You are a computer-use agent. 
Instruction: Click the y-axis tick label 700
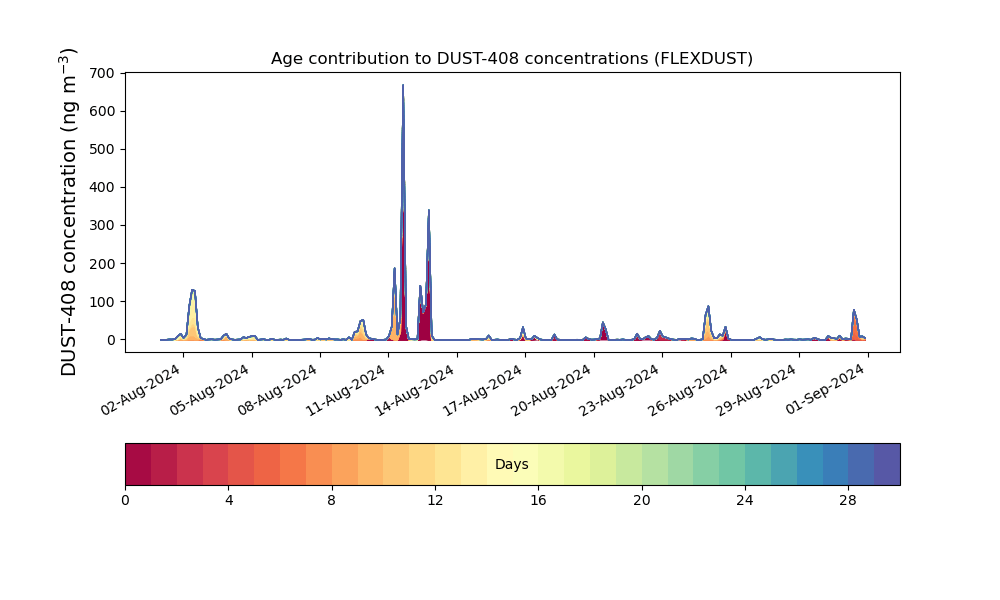103,73
